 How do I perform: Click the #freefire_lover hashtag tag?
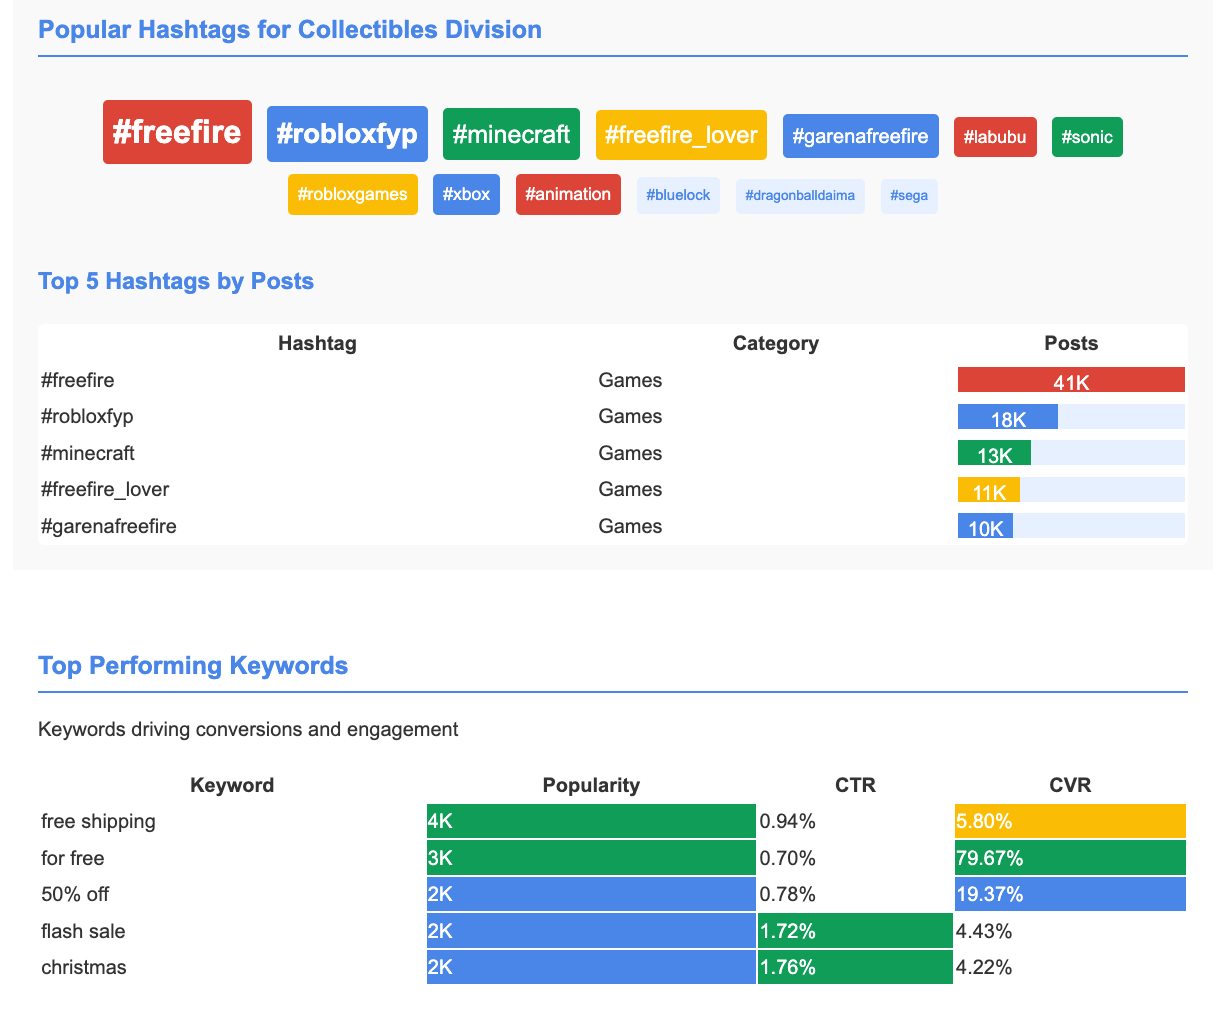(681, 135)
